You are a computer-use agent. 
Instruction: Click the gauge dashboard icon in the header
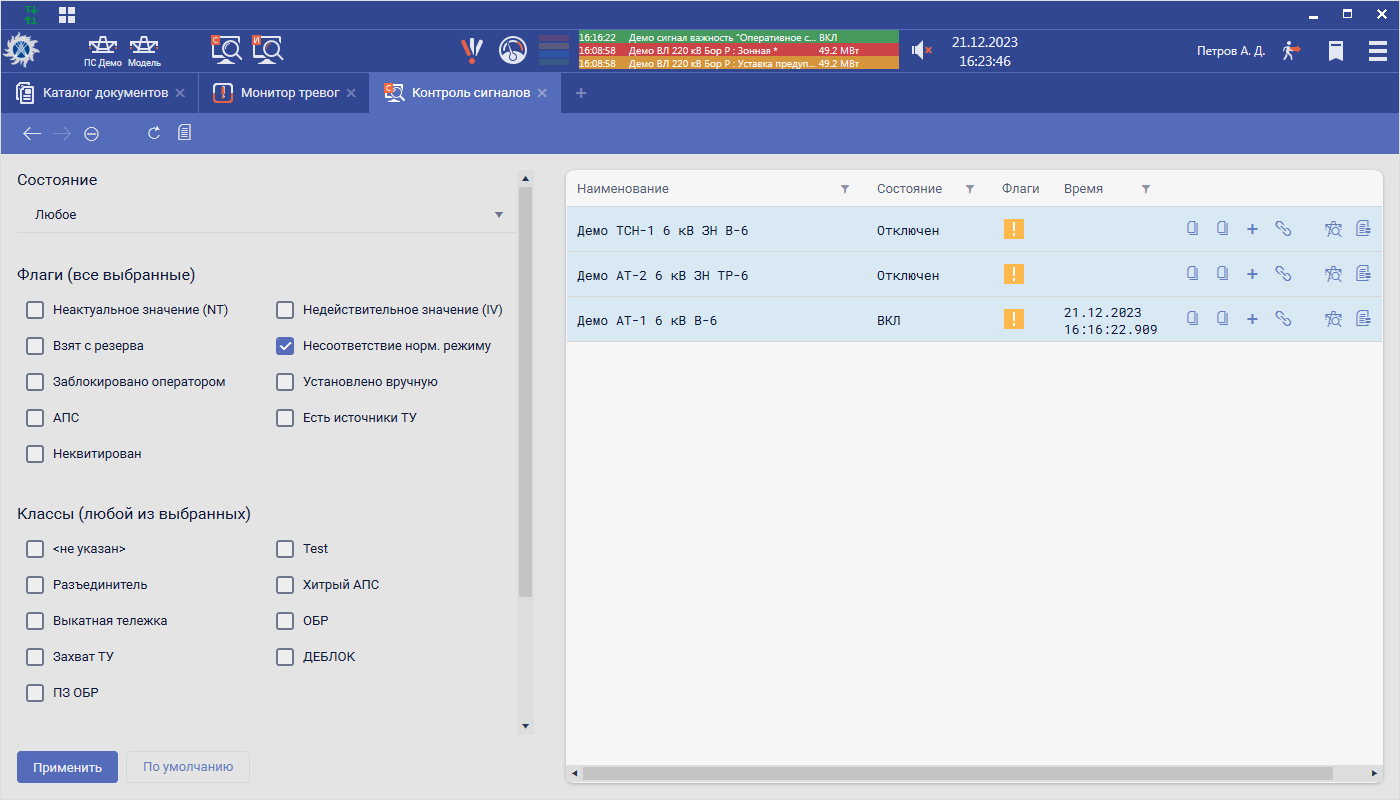click(512, 50)
